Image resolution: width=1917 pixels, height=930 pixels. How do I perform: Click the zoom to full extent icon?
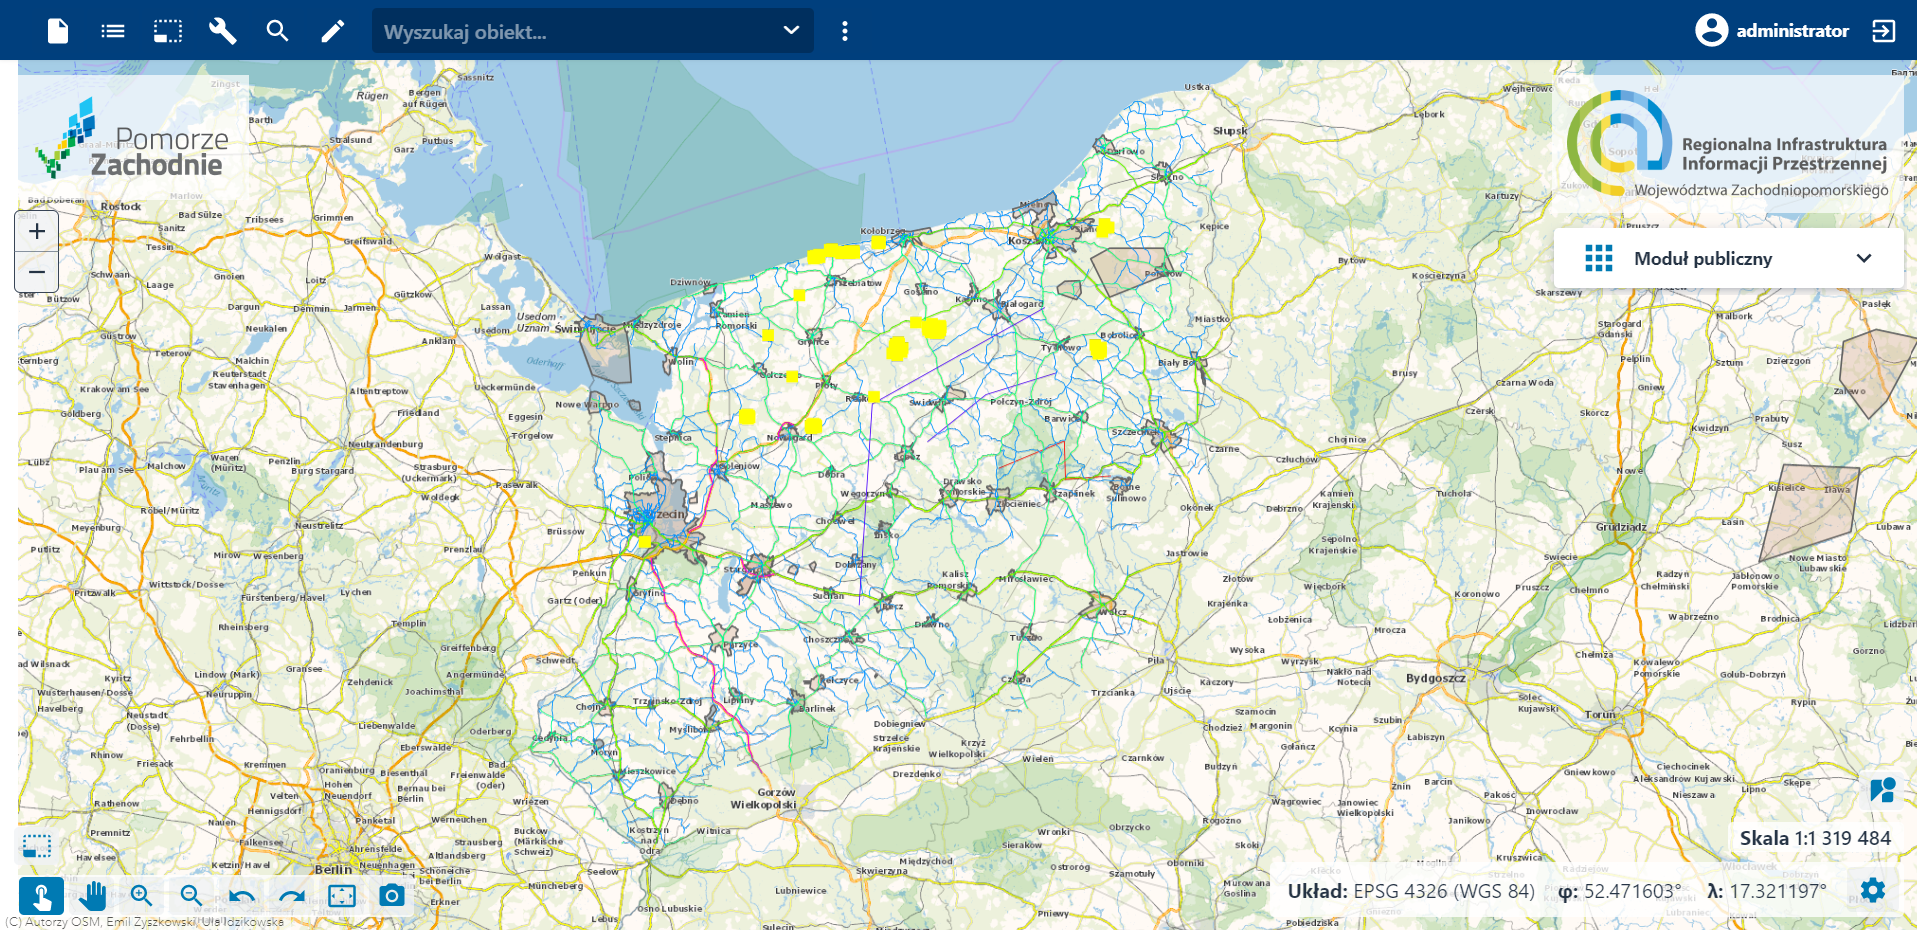point(342,895)
